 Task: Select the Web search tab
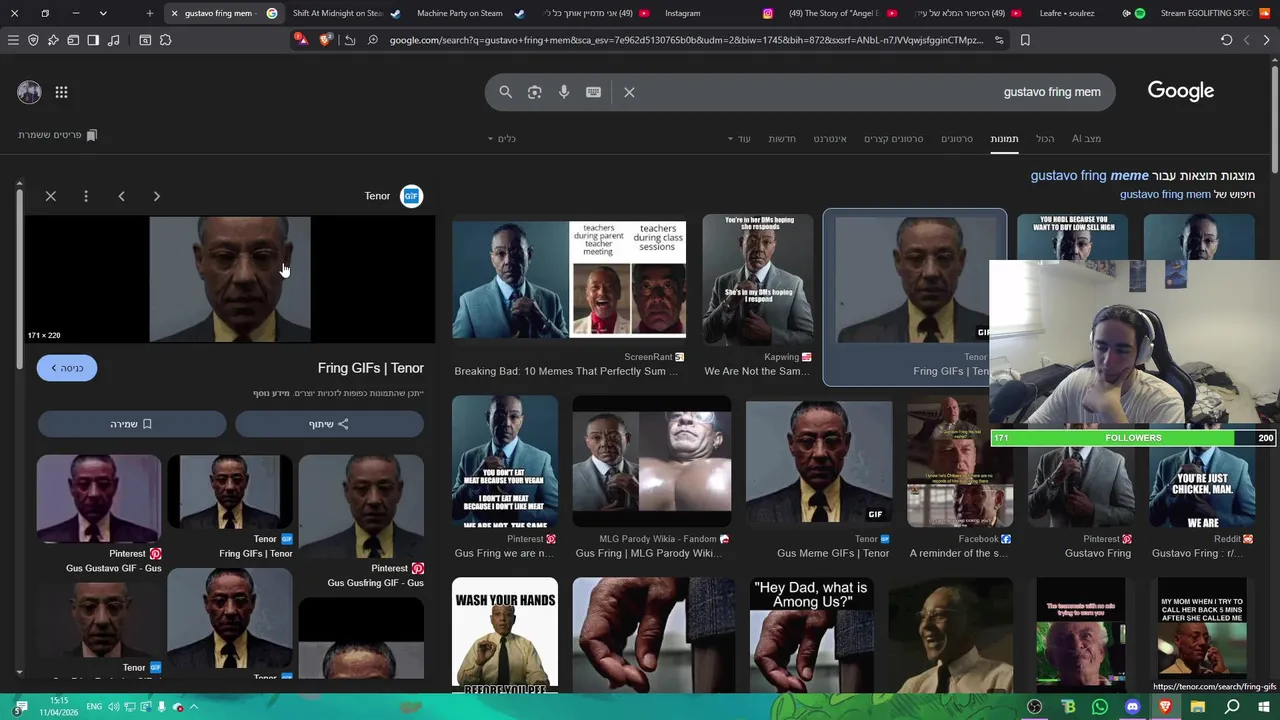point(830,139)
